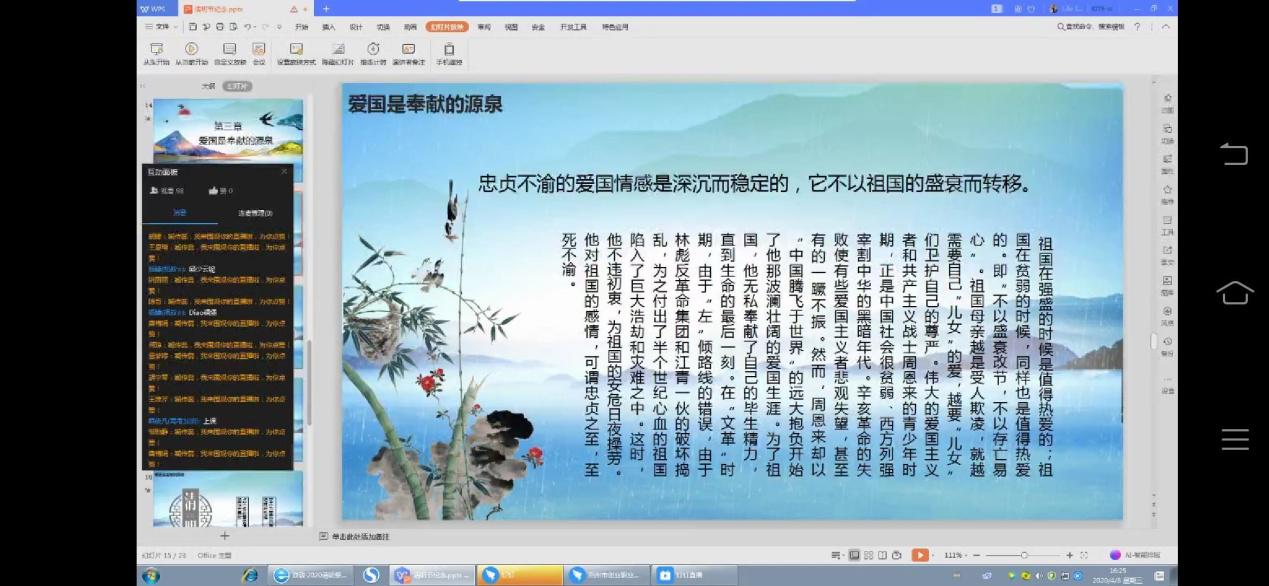Screen dimensions: 1269x586
Task: Open the 文件 (File) menu dropdown
Action: [x=160, y=27]
